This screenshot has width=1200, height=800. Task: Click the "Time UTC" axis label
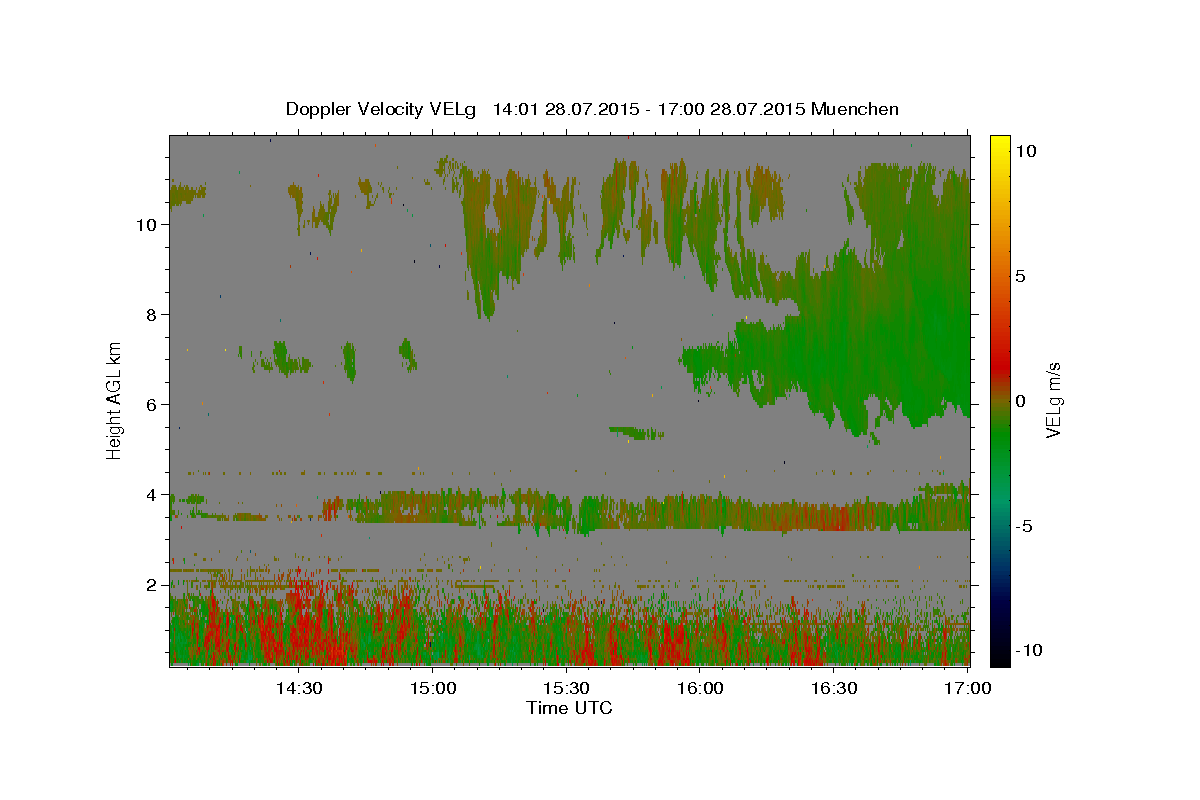point(569,708)
